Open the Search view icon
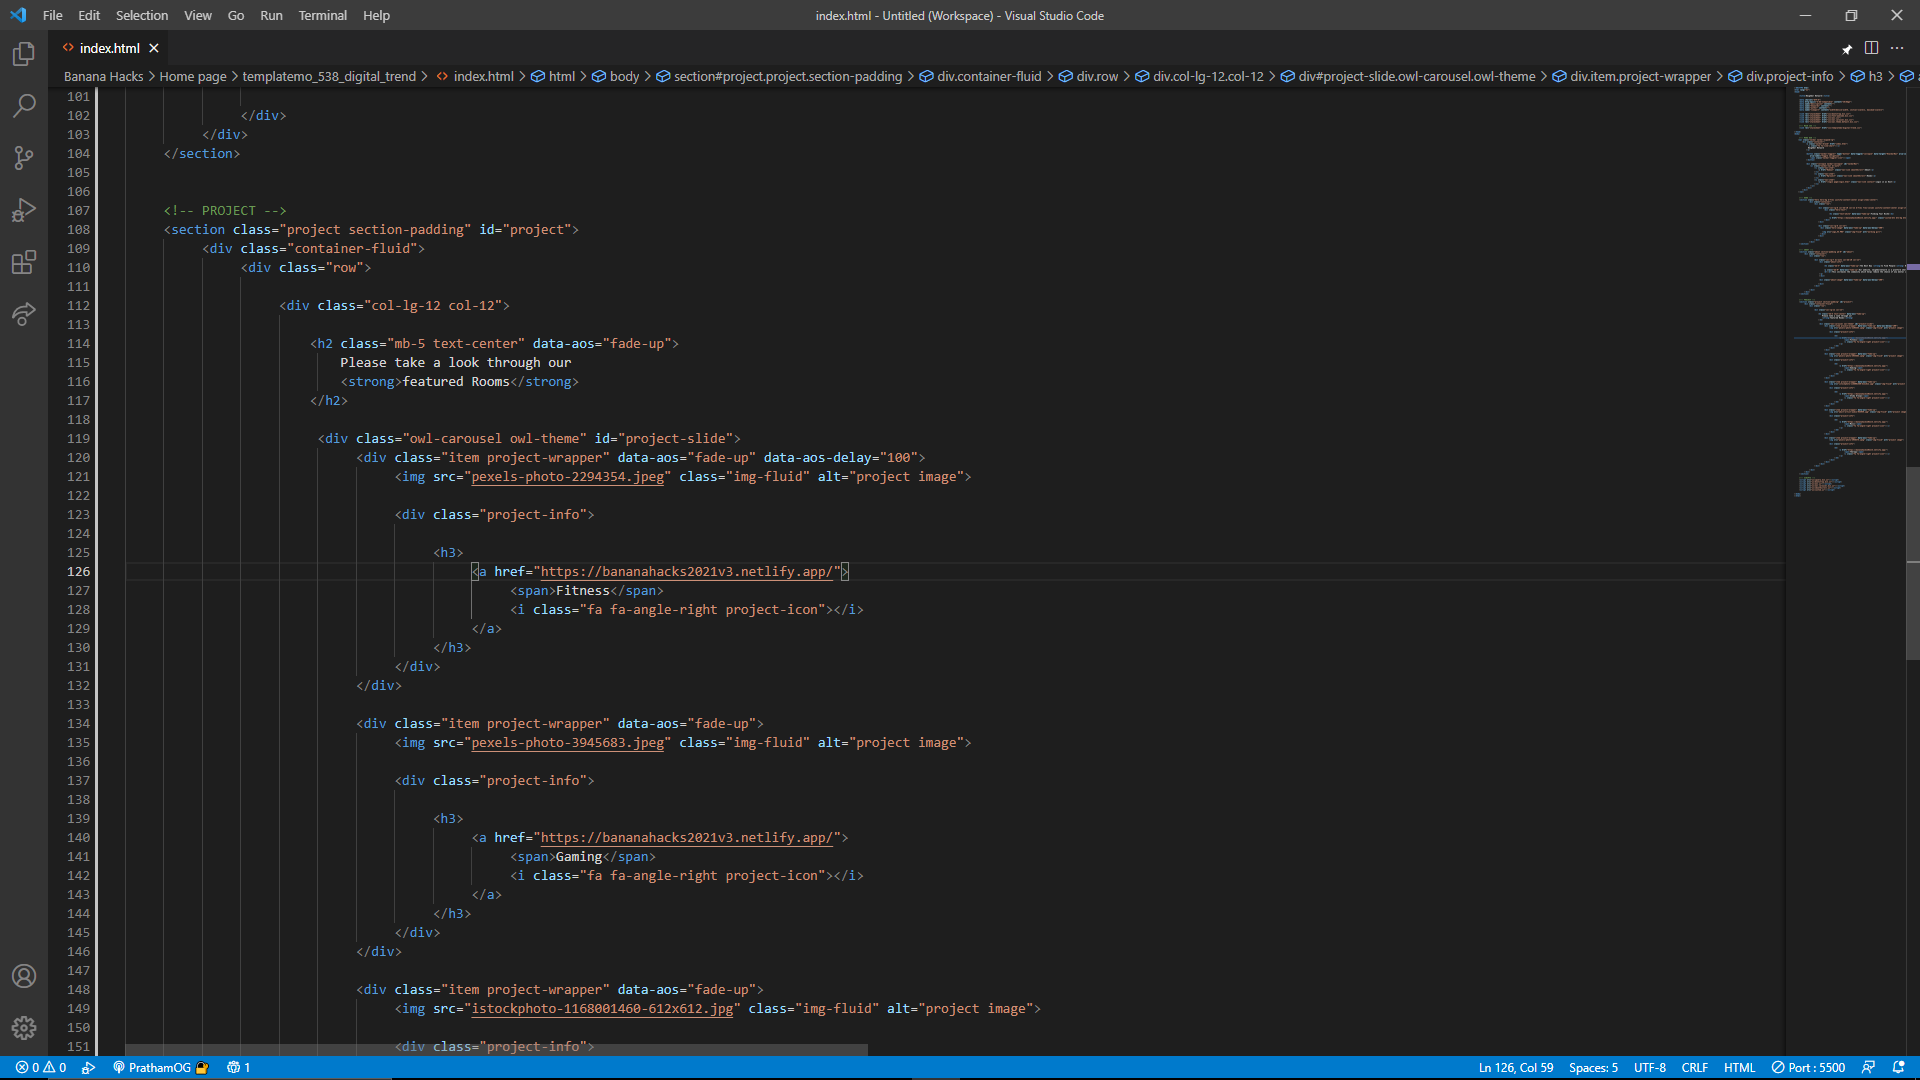 click(x=24, y=106)
